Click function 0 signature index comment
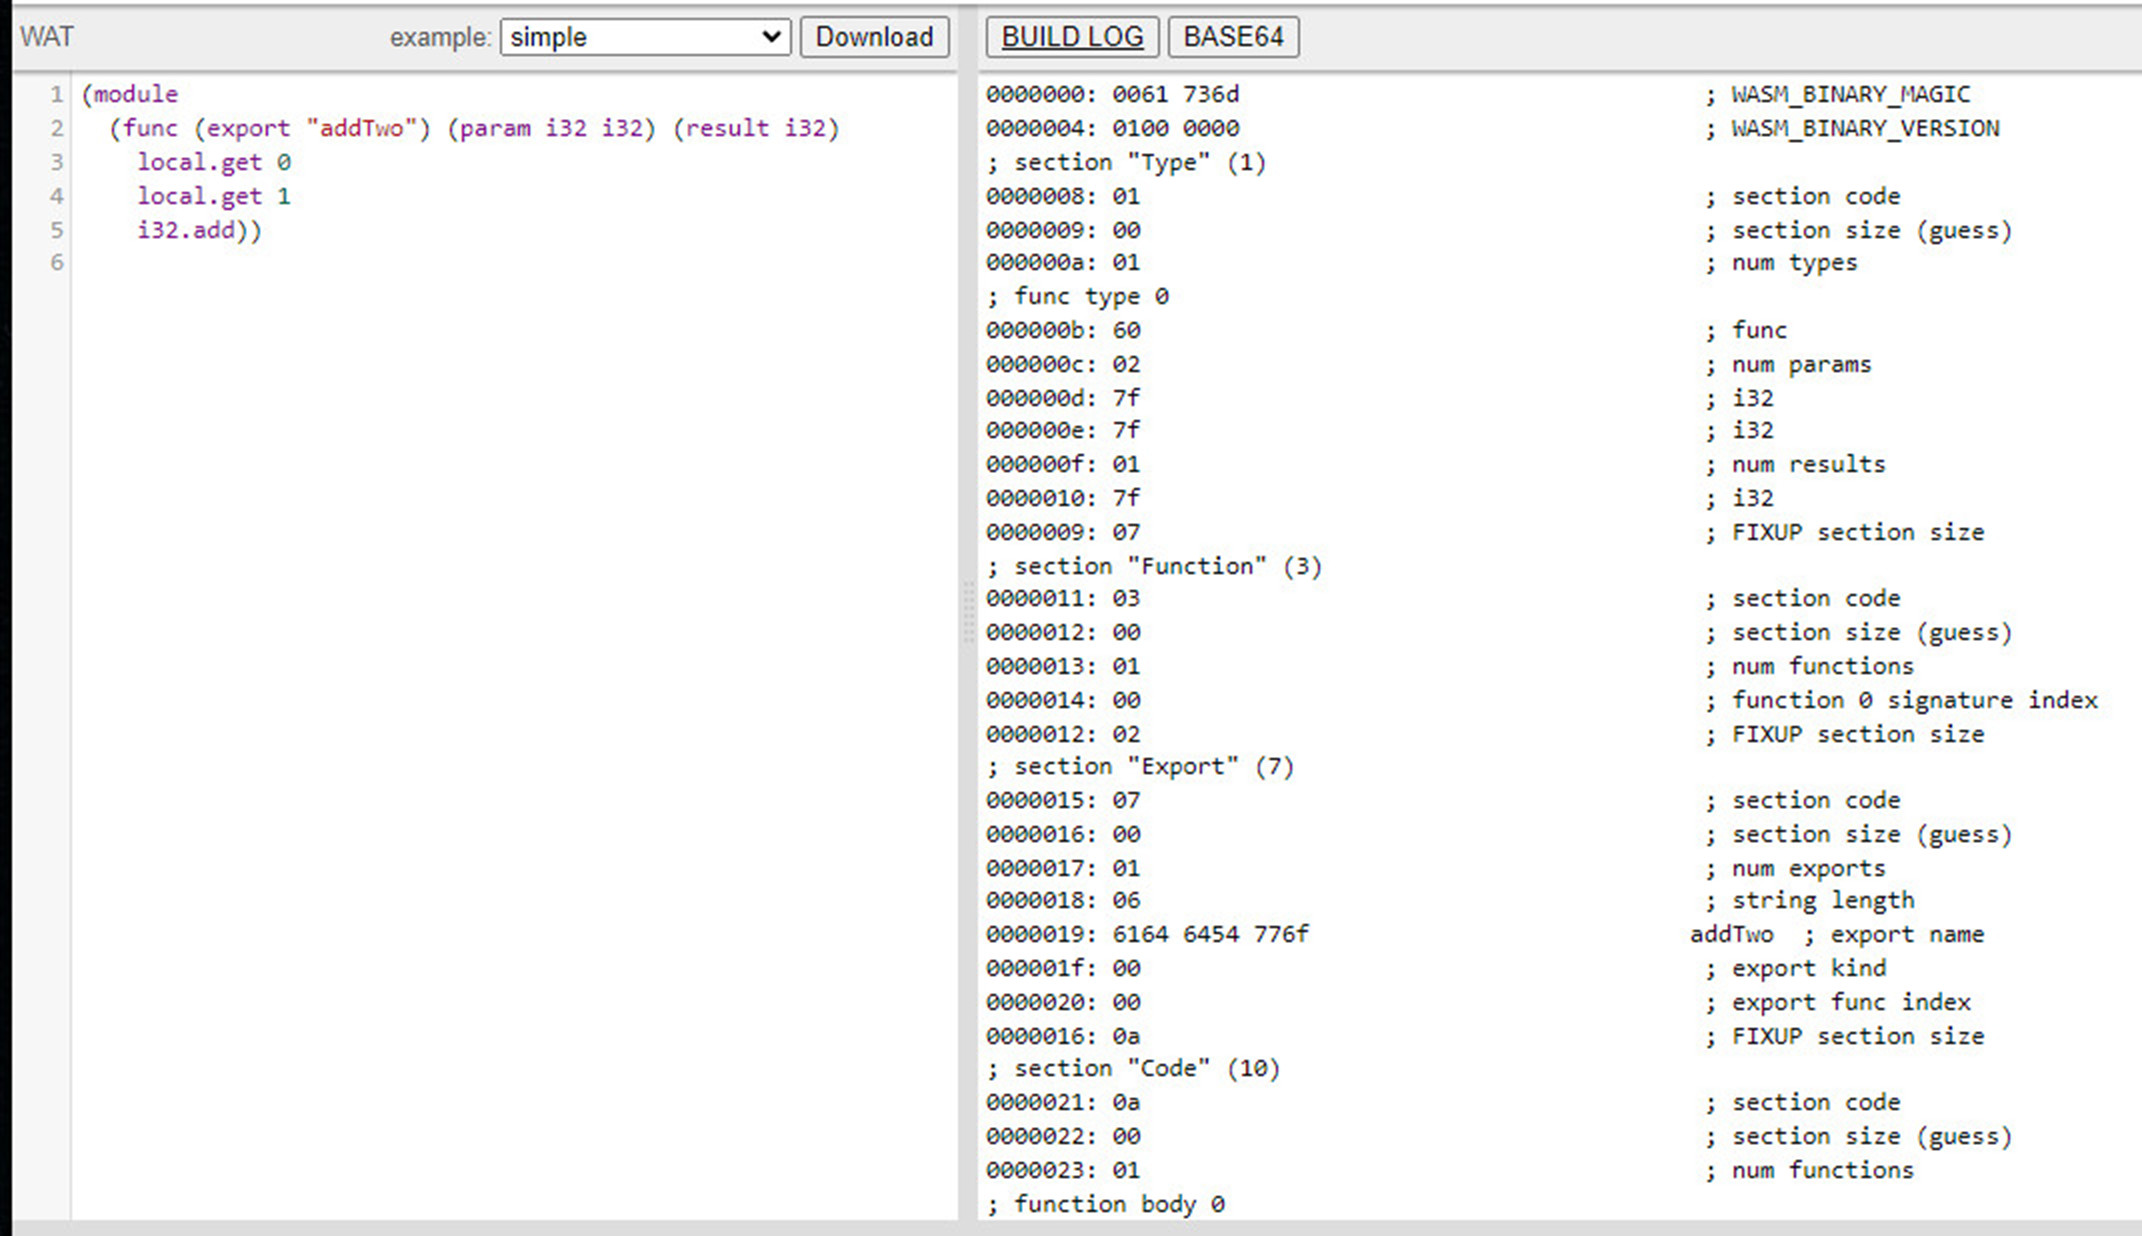This screenshot has height=1236, width=2142. (x=1902, y=701)
